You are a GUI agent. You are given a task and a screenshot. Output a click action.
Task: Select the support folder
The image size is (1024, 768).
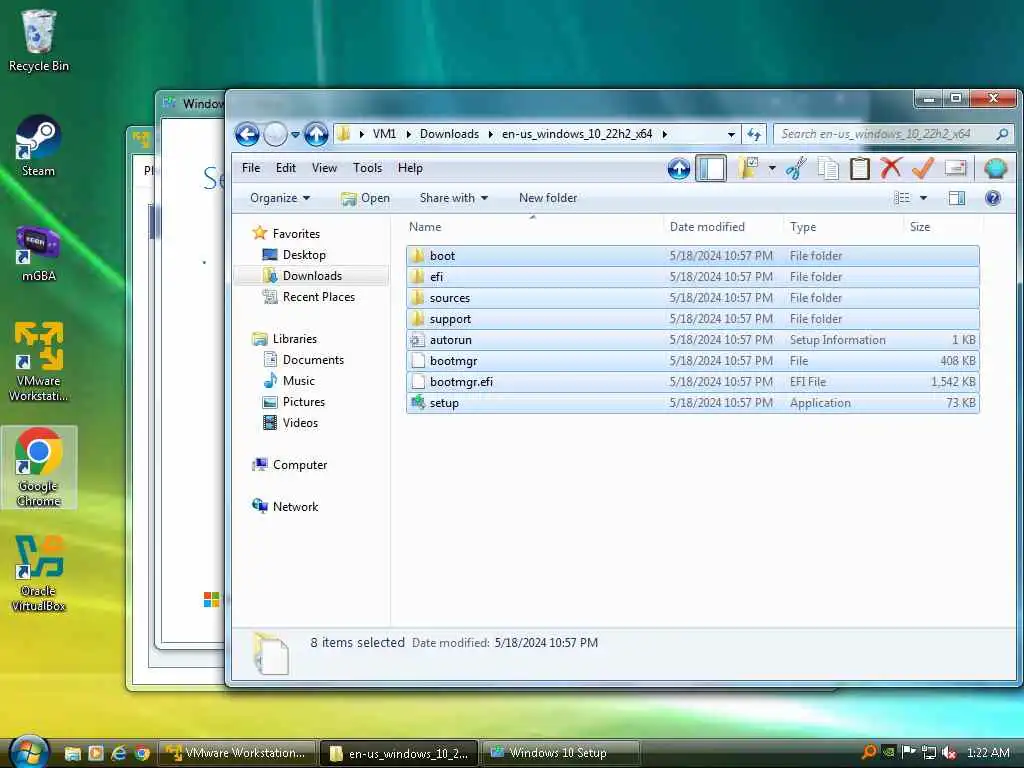pyautogui.click(x=692, y=319)
